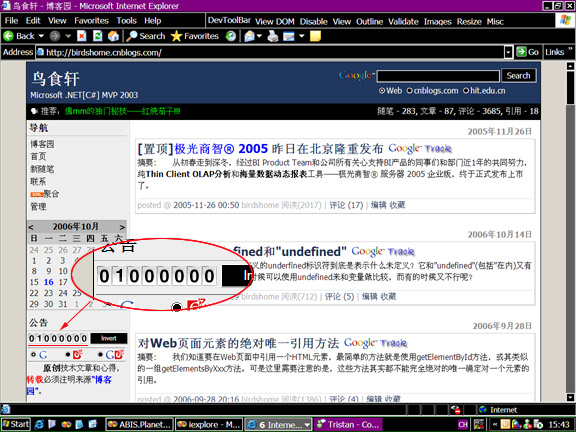Click the blocked popup icon in status bar
Image resolution: width=576 pixels, height=432 pixels.
(456, 410)
